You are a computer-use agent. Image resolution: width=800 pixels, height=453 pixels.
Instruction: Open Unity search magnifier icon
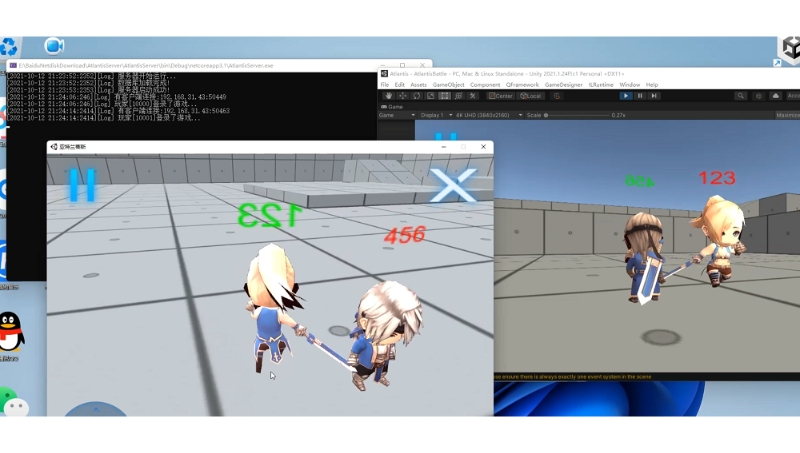(740, 96)
